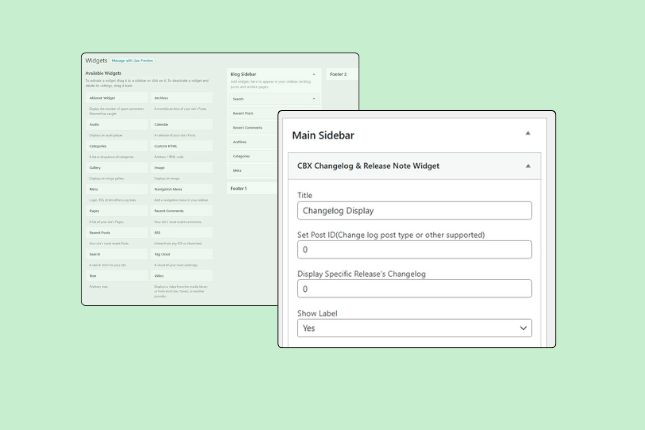Click the Widgets page heading
The height and width of the screenshot is (430, 645).
pos(96,60)
